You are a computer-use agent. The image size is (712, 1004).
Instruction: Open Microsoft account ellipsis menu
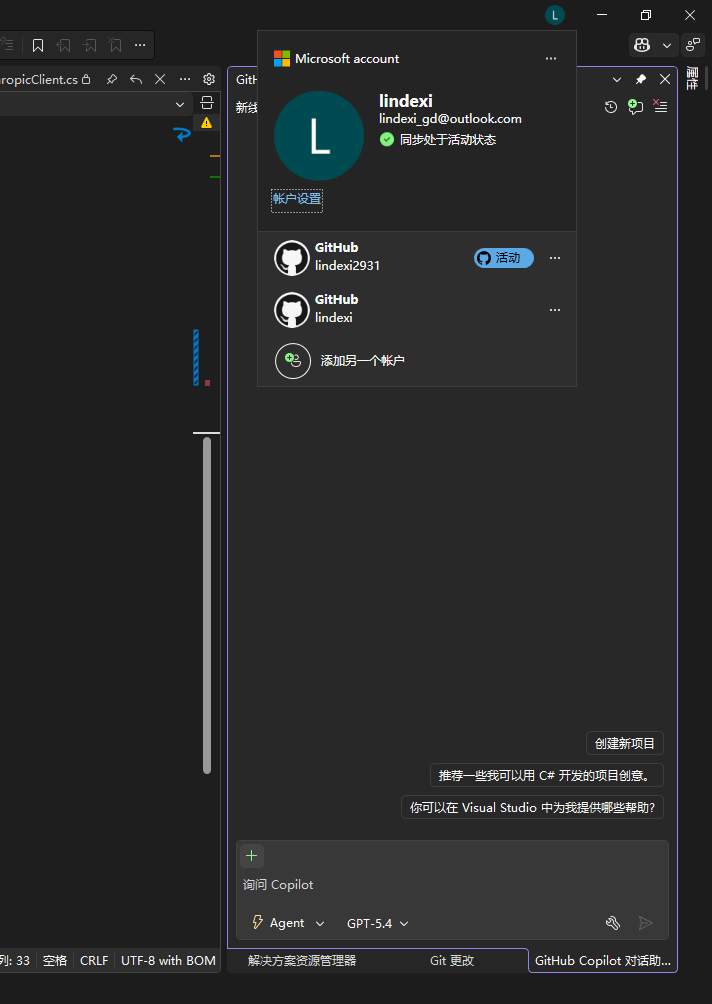pyautogui.click(x=551, y=59)
